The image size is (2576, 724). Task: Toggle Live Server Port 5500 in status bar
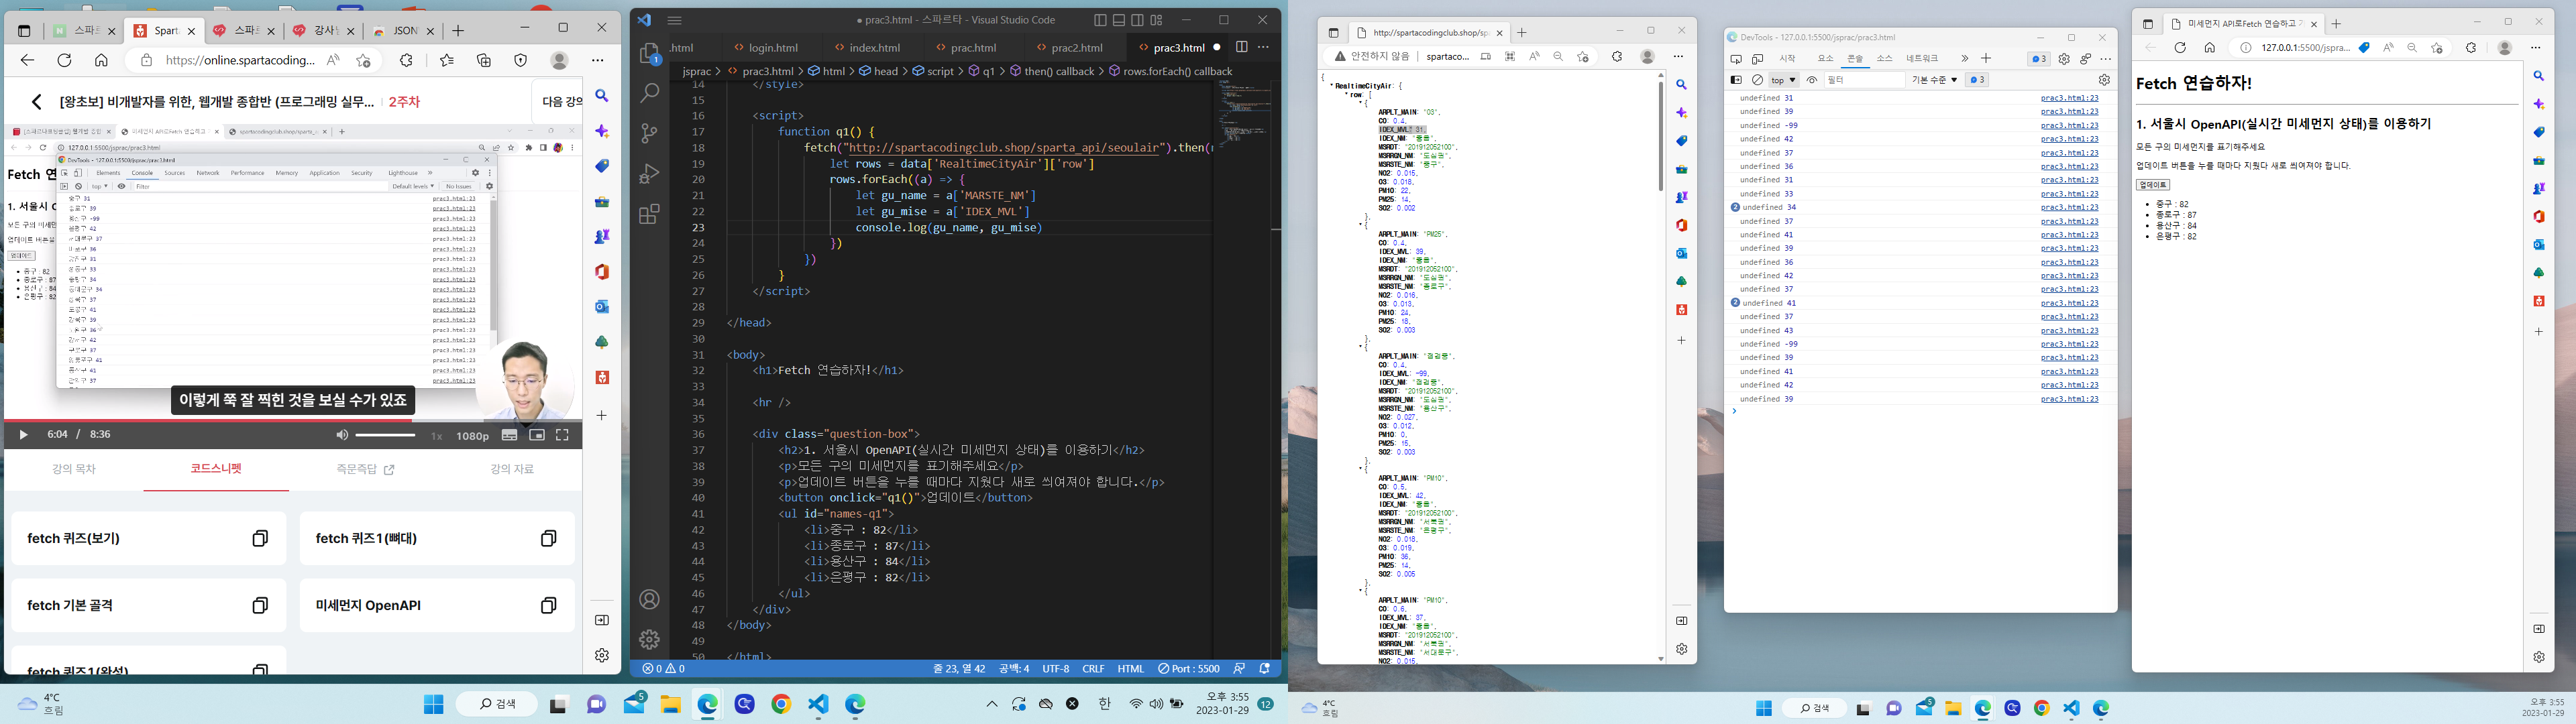pos(1189,669)
